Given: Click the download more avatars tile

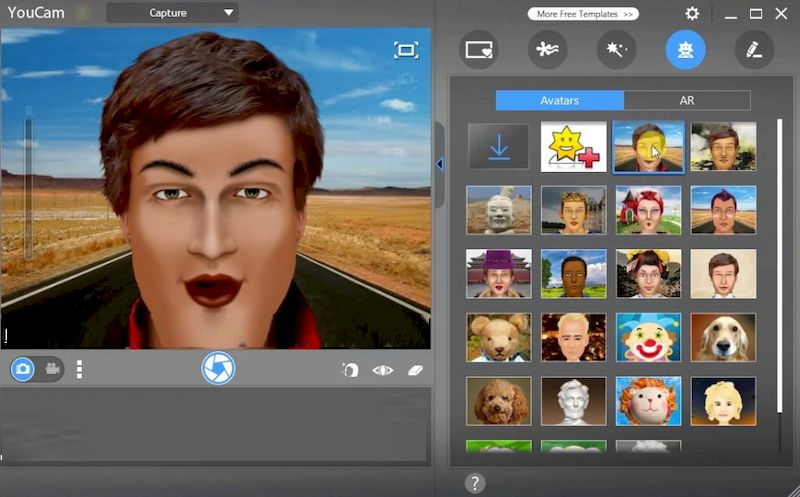Looking at the screenshot, I should coord(498,147).
